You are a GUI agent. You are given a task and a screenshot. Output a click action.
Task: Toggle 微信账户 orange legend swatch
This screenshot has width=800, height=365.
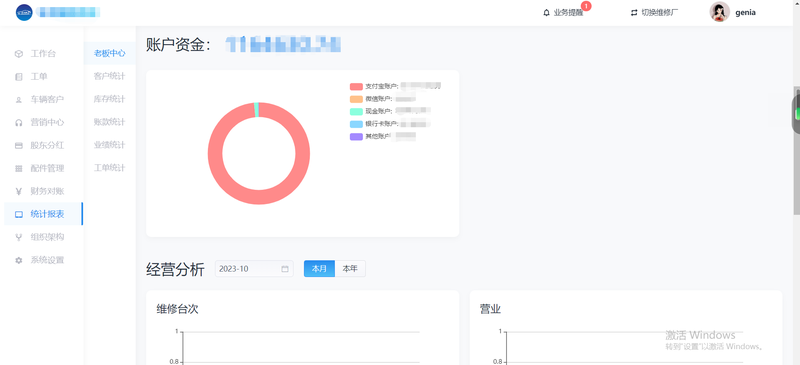point(356,99)
